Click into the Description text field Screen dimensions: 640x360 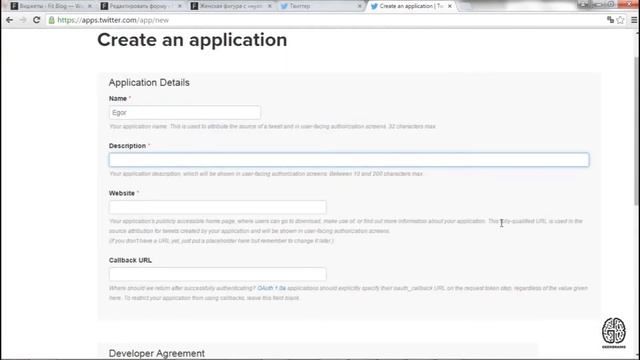pyautogui.click(x=349, y=160)
